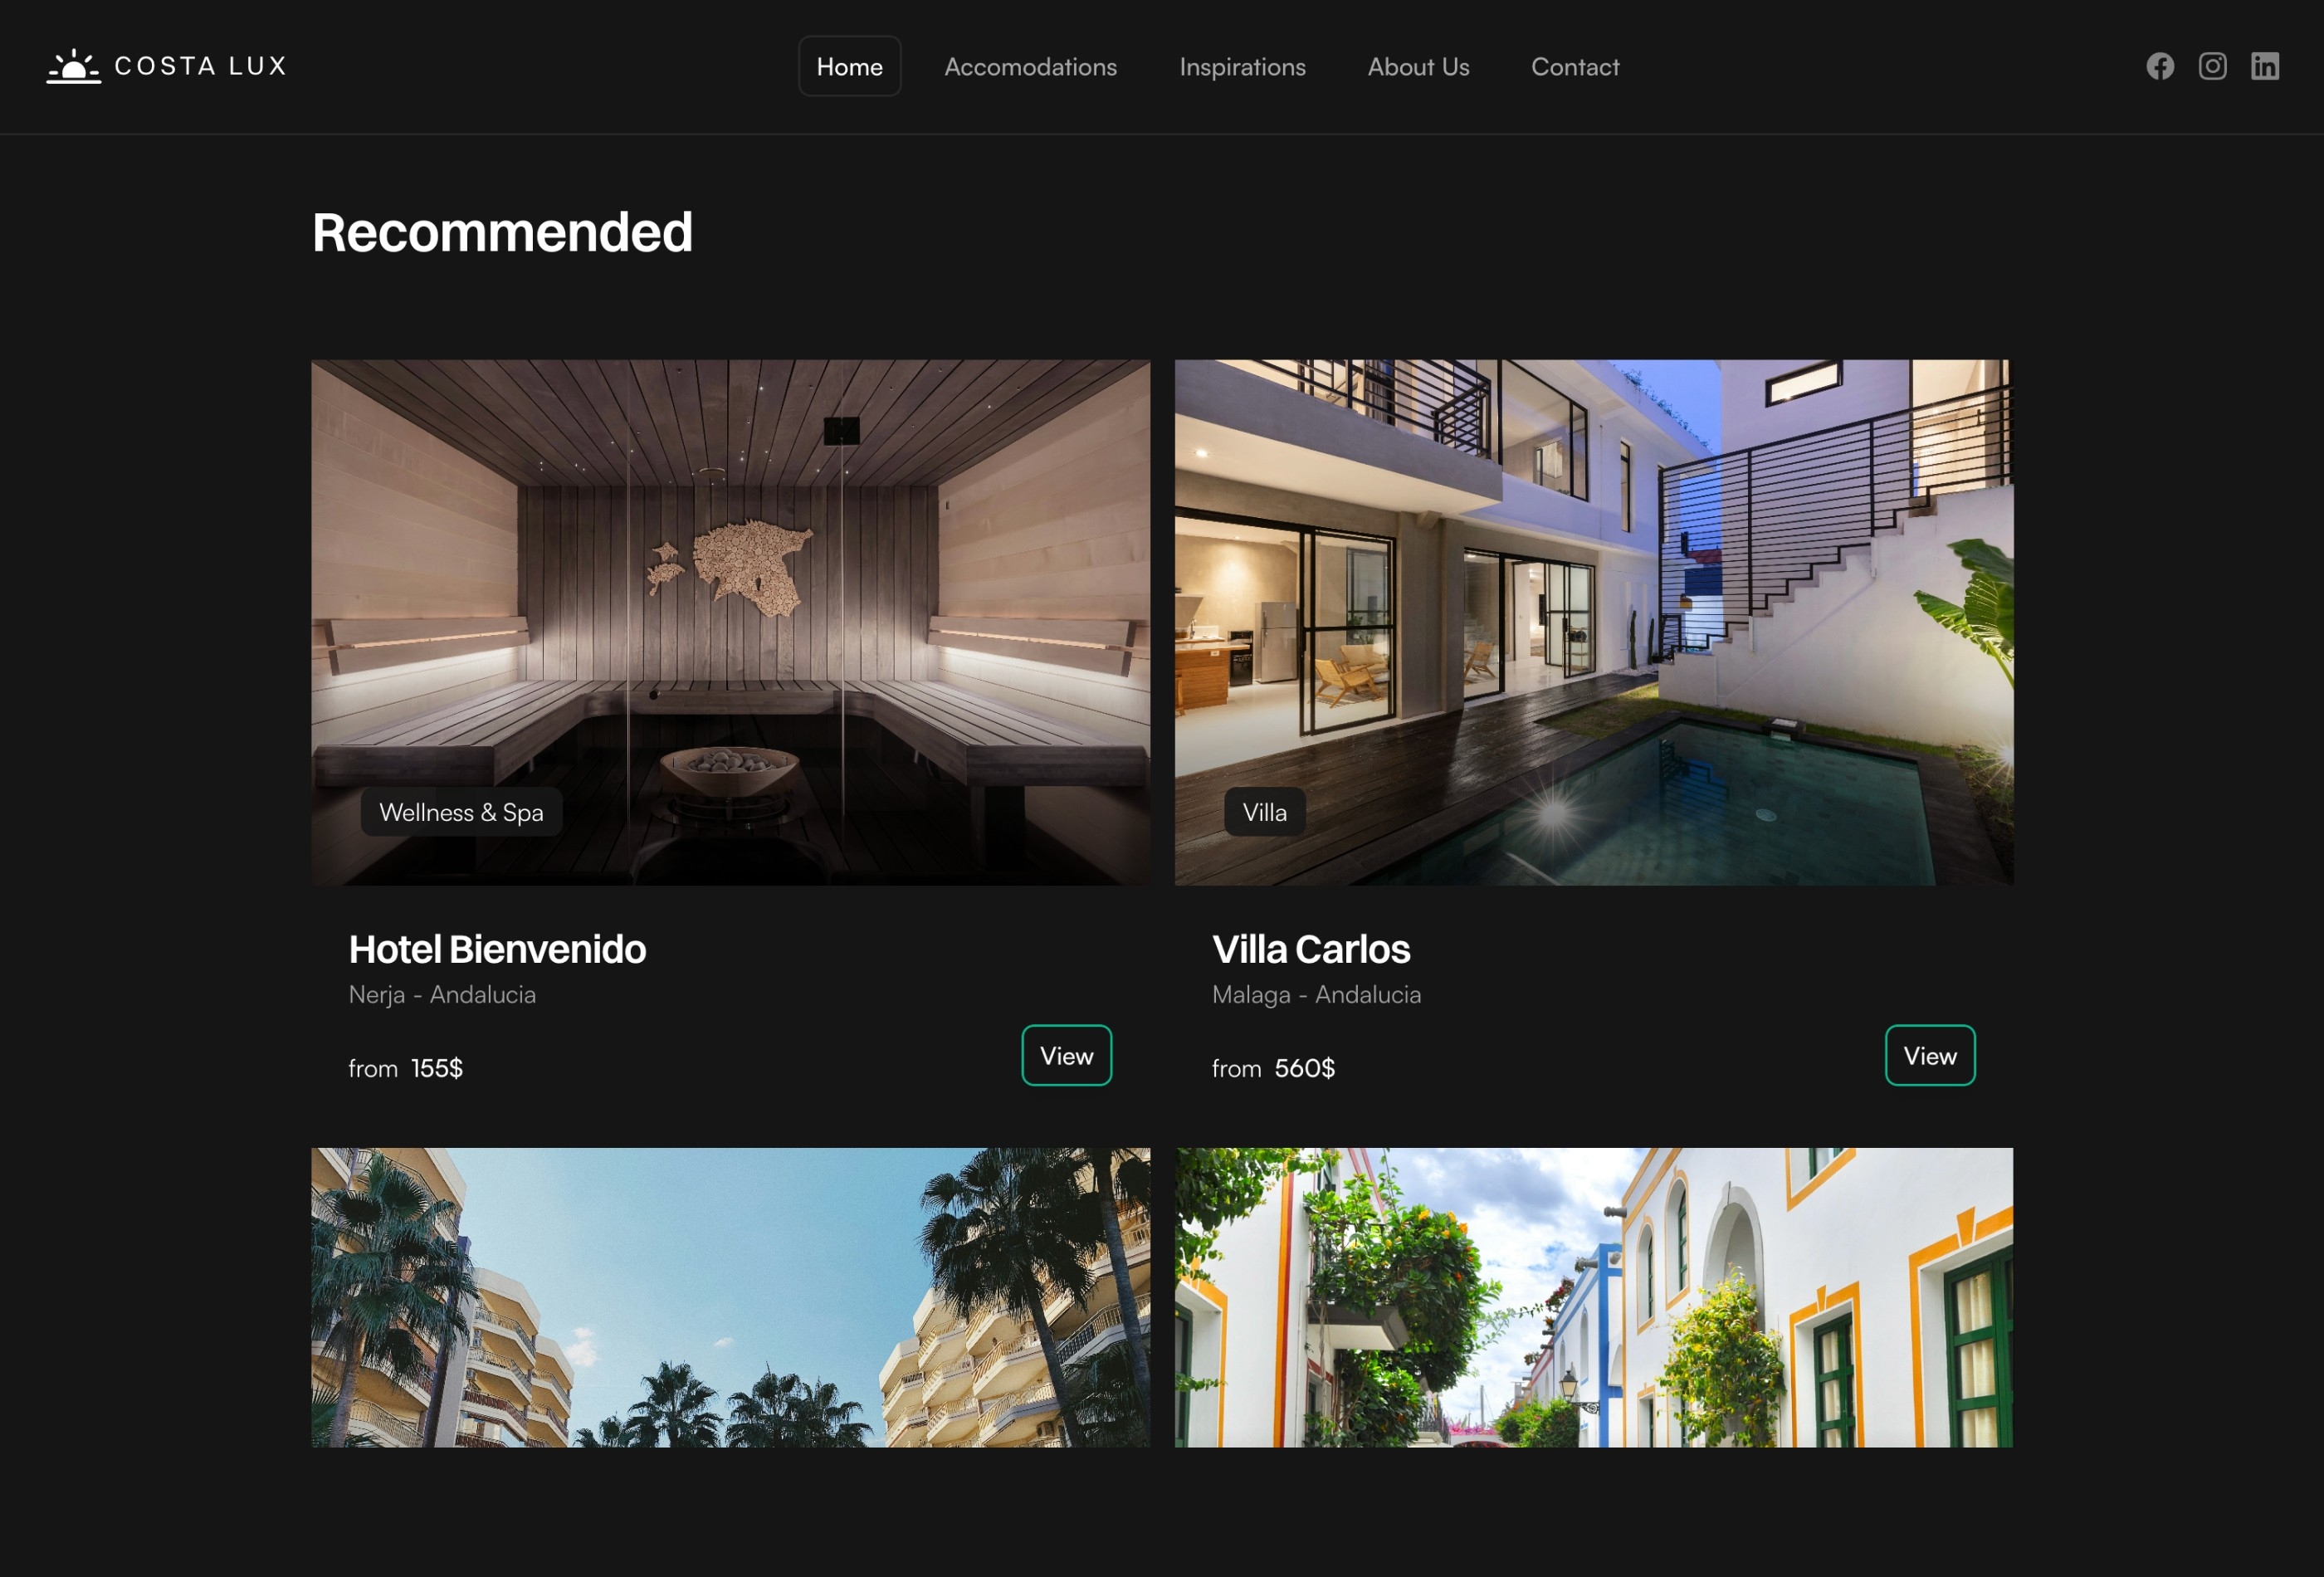2324x1577 pixels.
Task: Click View button for Hotel Bienvenido
Action: tap(1066, 1054)
